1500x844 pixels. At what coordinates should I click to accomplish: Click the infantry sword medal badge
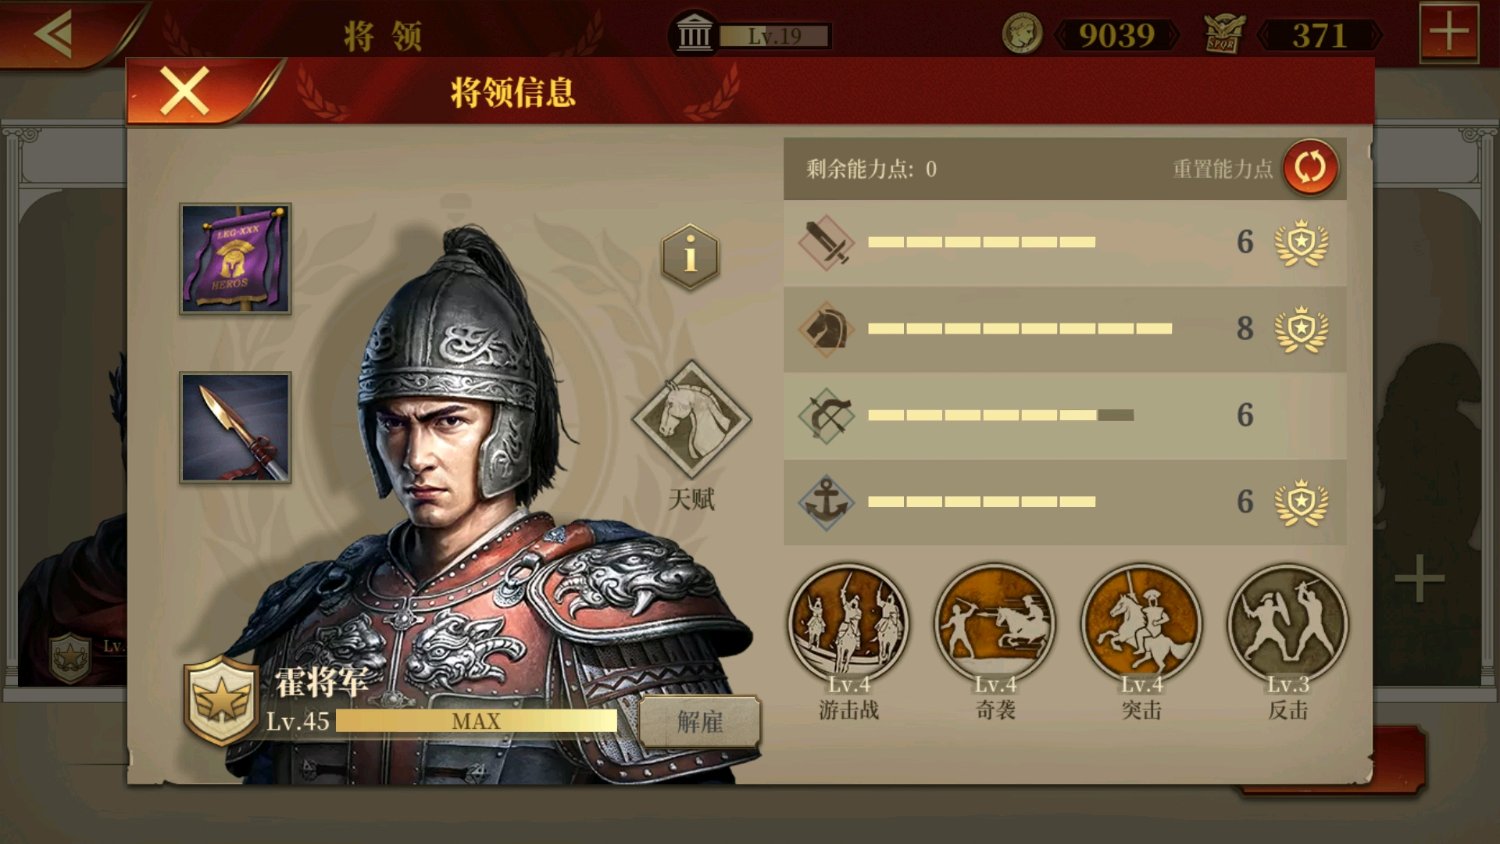click(1301, 242)
